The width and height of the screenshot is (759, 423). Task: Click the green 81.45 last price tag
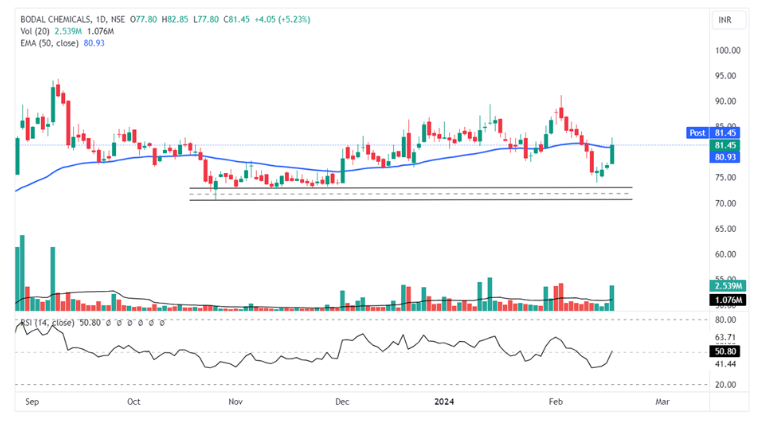click(725, 145)
